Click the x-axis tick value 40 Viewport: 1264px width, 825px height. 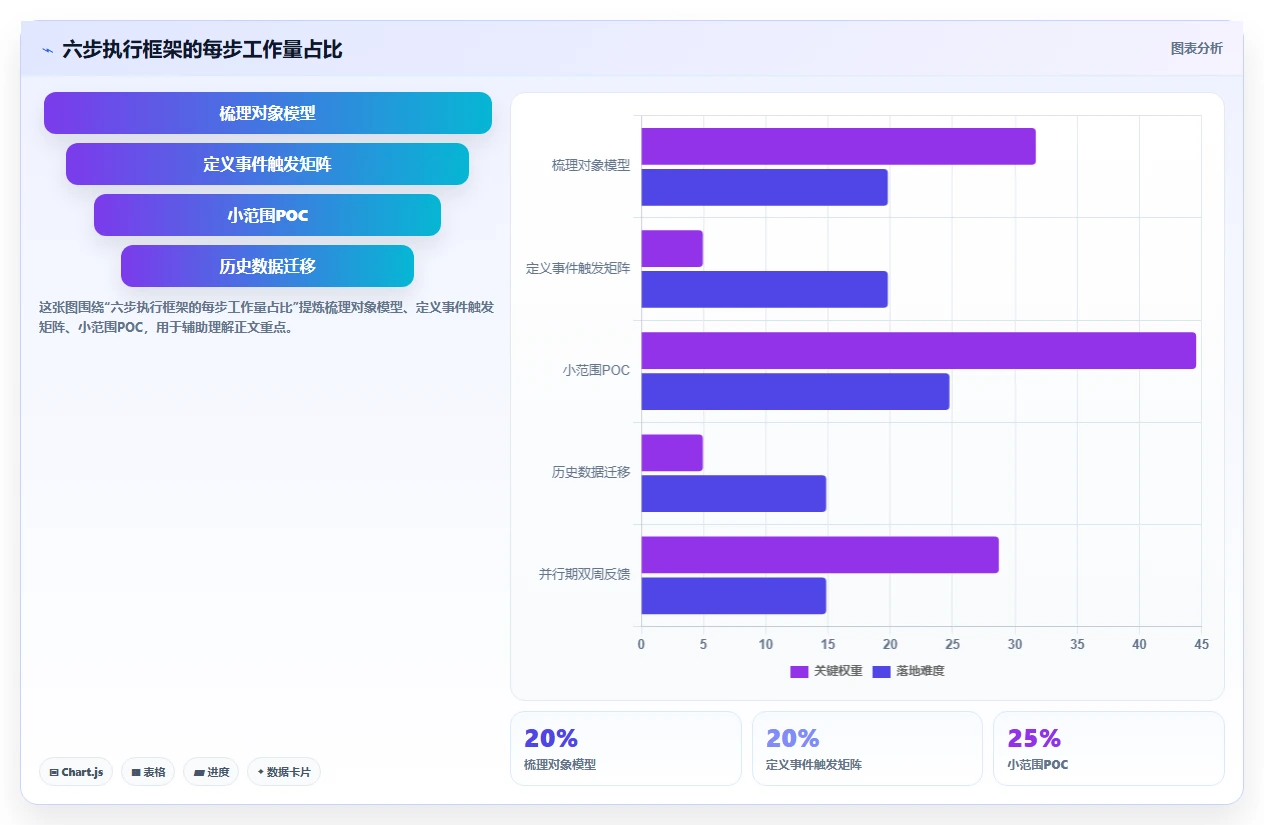pos(1139,645)
